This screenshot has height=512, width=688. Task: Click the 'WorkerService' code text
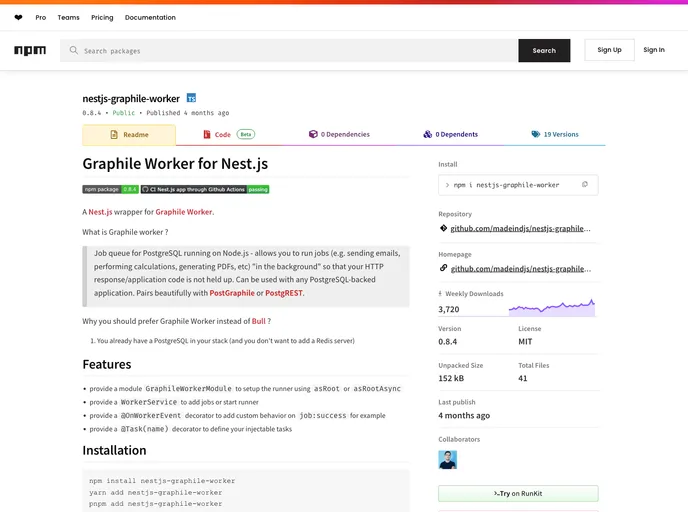coord(149,402)
